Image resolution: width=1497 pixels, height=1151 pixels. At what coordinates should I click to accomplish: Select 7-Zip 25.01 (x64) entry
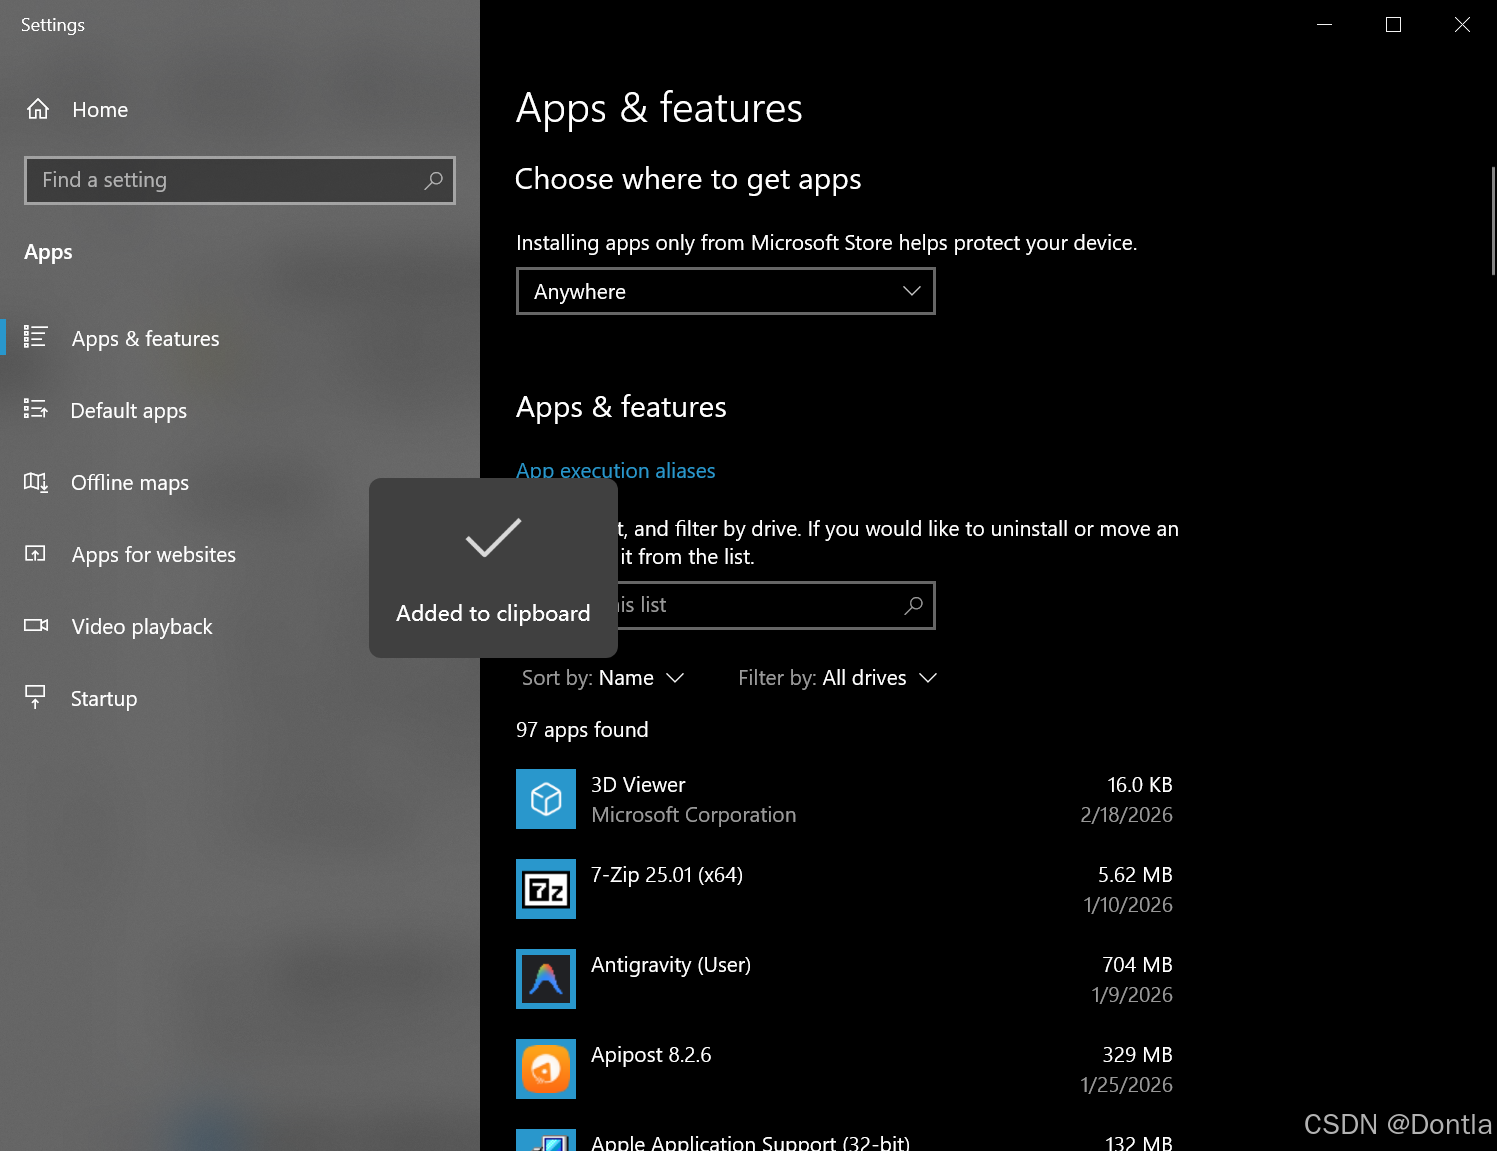844,889
